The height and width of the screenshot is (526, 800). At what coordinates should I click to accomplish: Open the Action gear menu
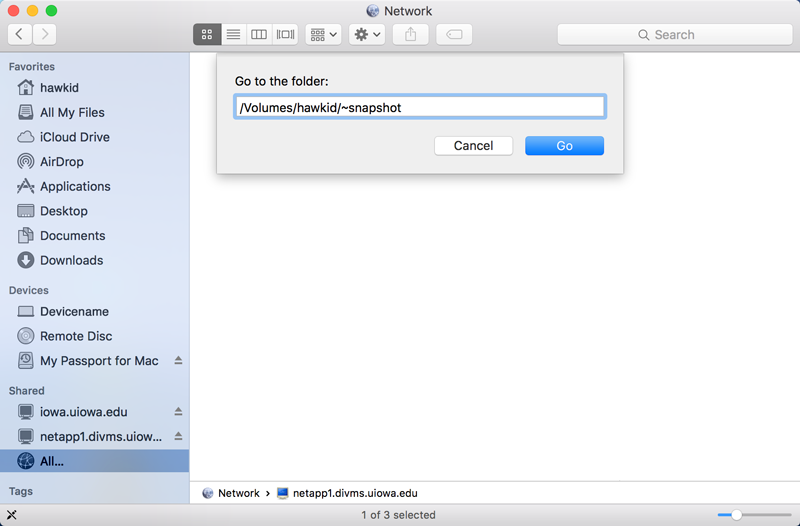click(x=367, y=34)
